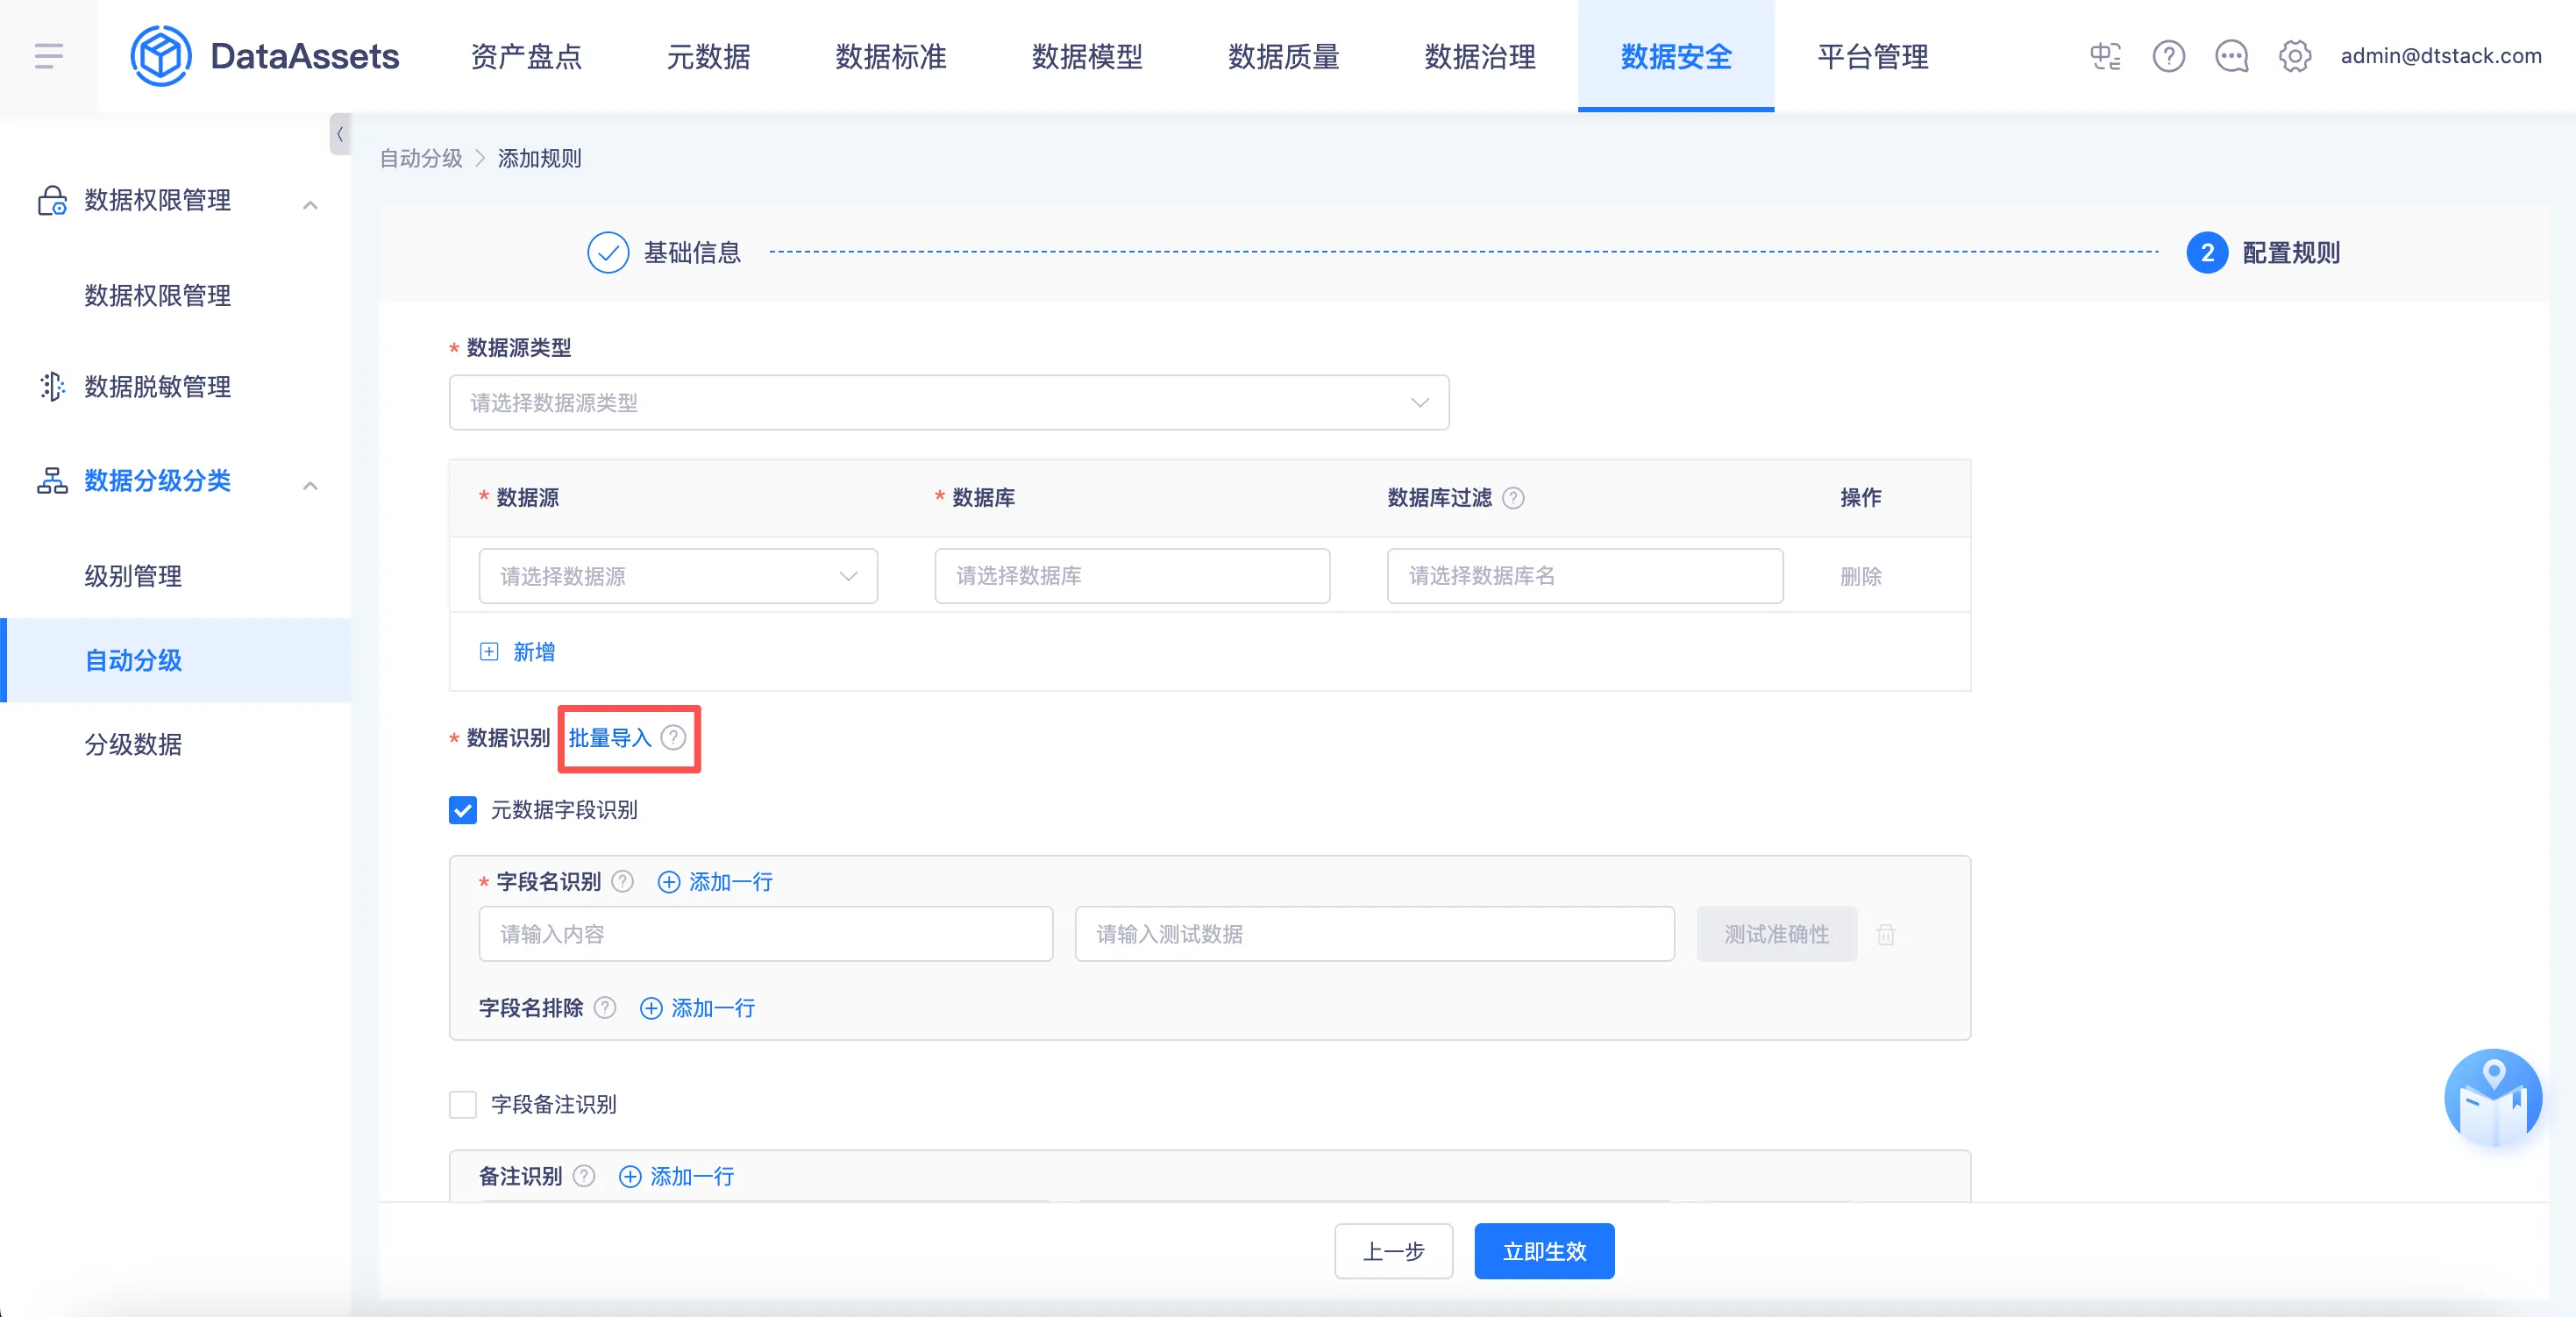Click the settings gear icon
This screenshot has width=2576, height=1317.
click(2294, 56)
